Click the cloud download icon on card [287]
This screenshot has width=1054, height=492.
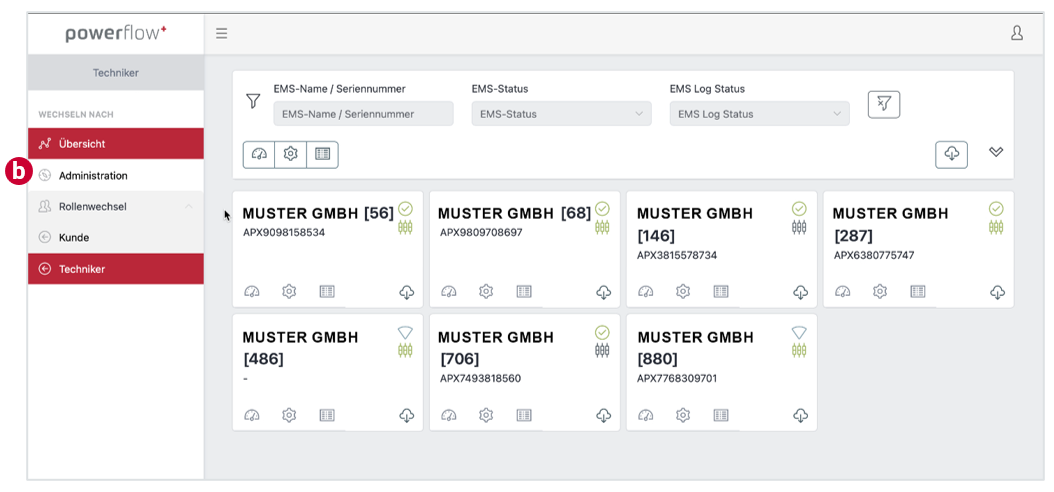(x=998, y=292)
